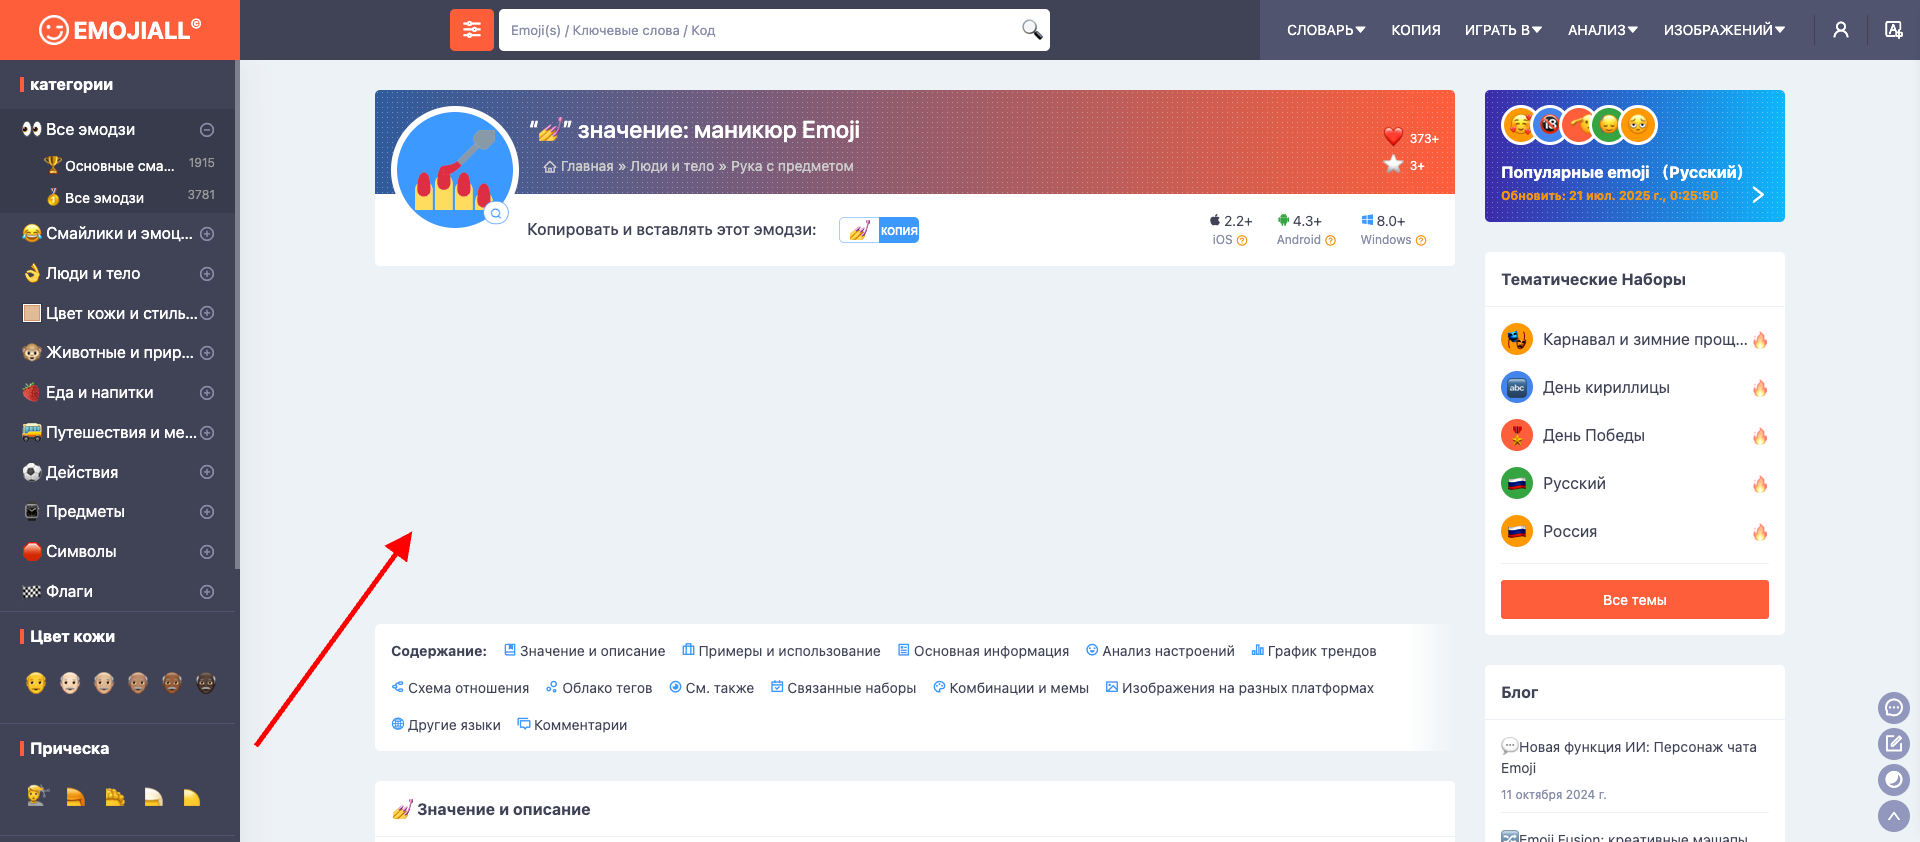Open the СЛОВАРЬ dropdown menu

coord(1326,30)
